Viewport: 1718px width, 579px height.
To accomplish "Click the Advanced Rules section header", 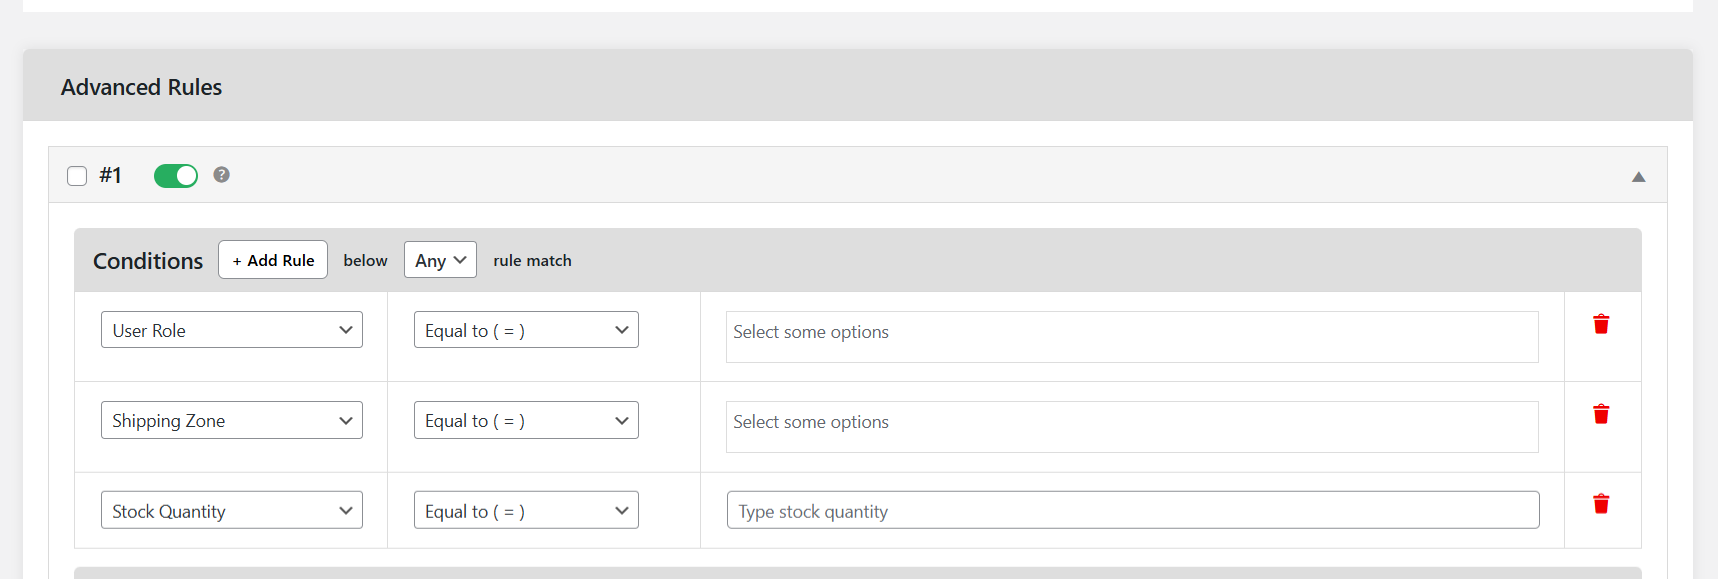I will 142,87.
